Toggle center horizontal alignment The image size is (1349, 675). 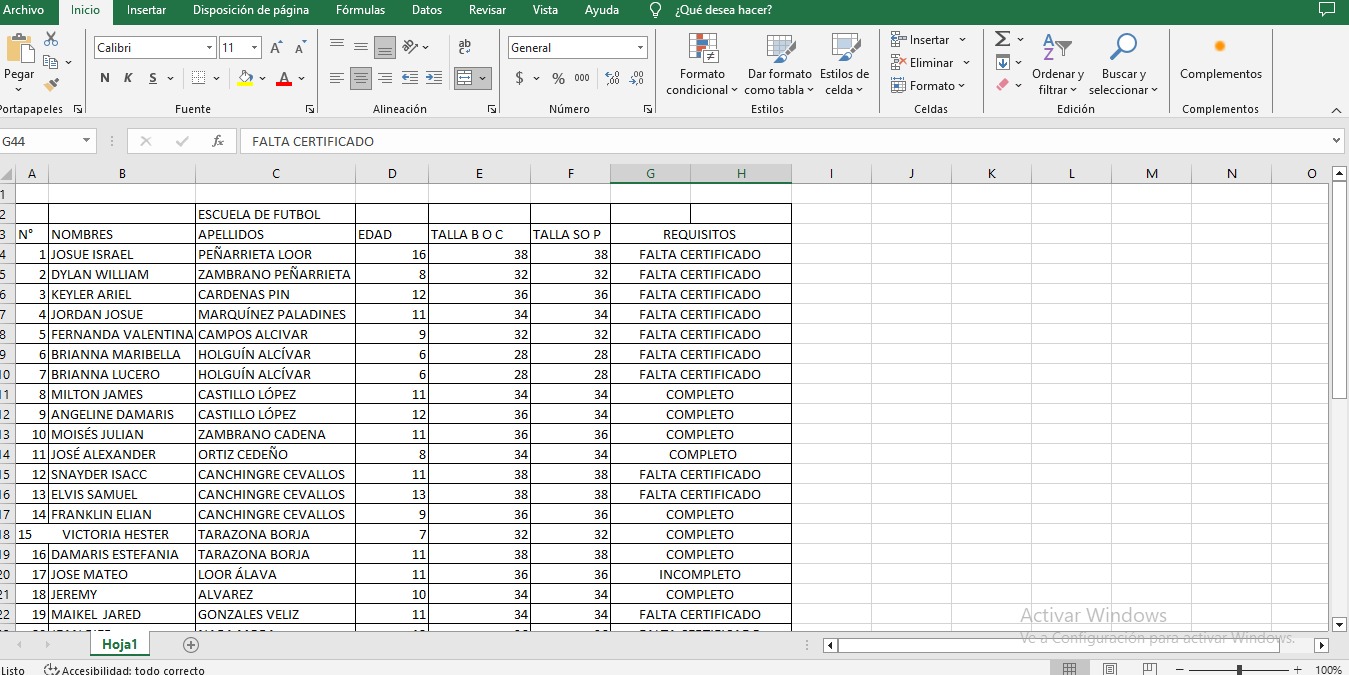(361, 78)
